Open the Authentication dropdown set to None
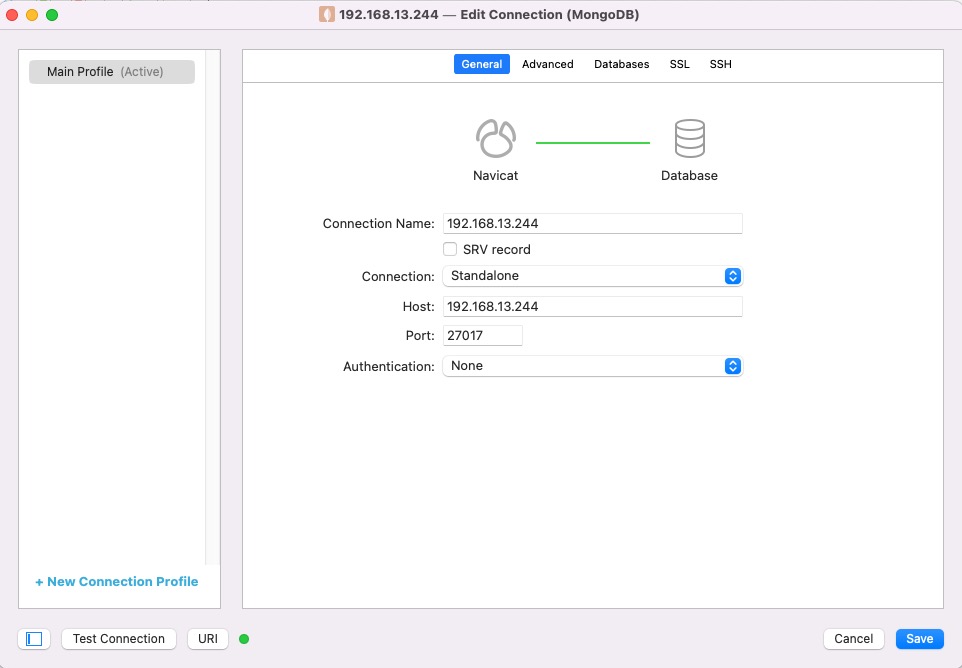This screenshot has height=668, width=962. pos(593,366)
